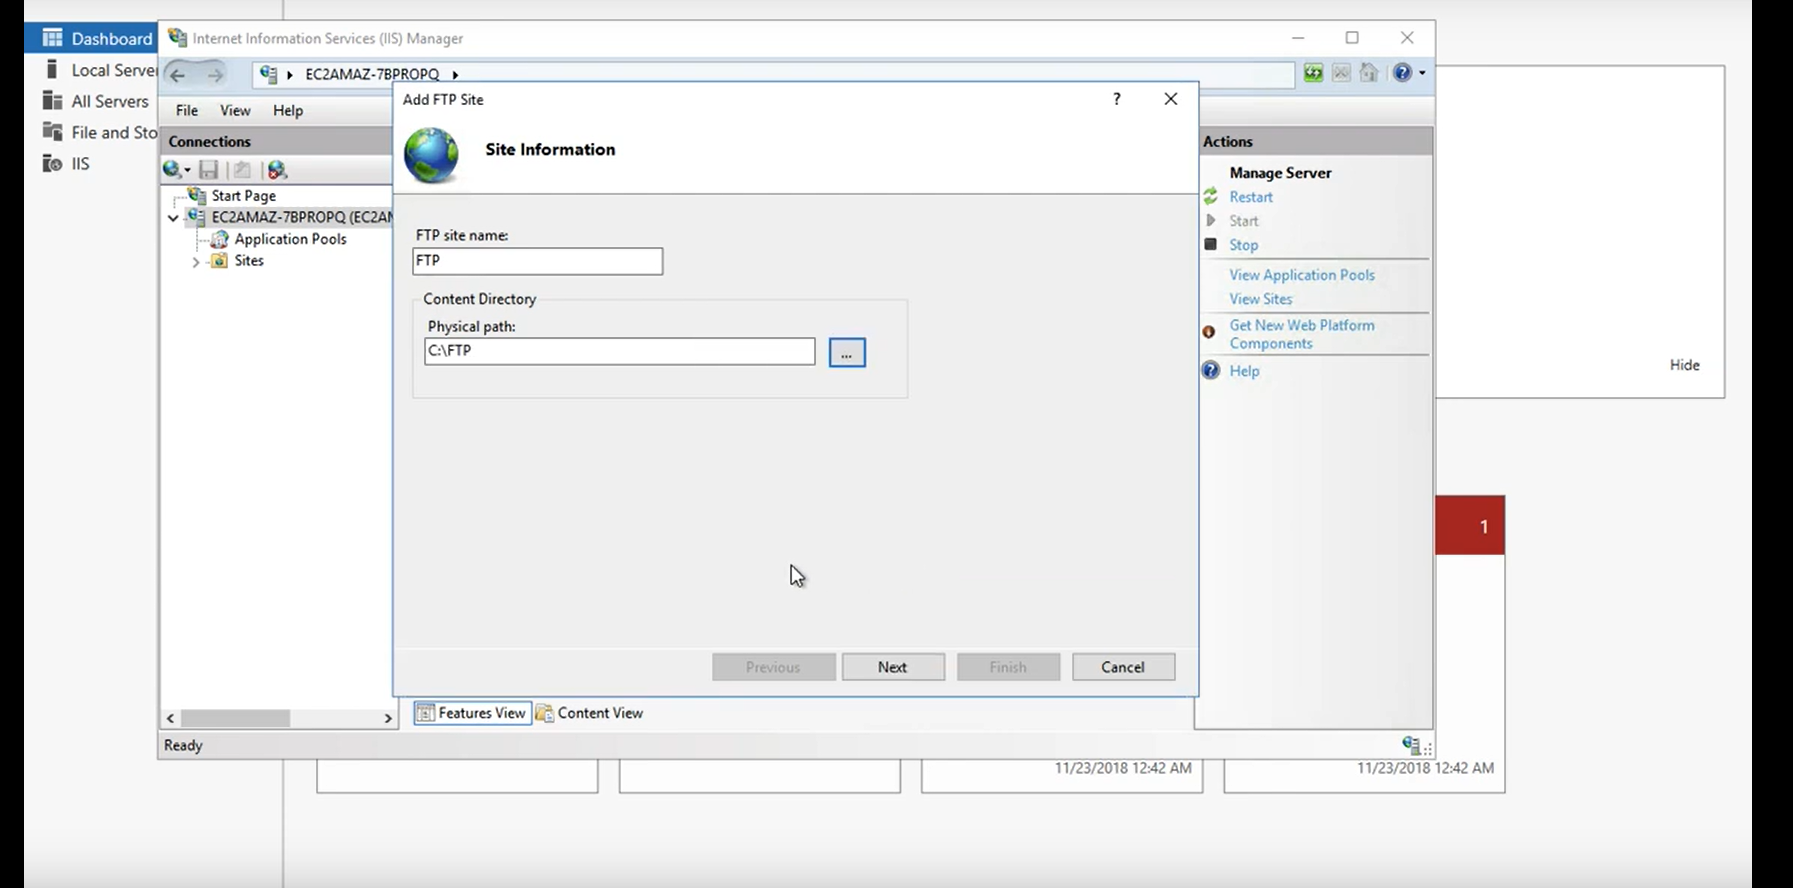Click the blue Help icon in Actions pane
1793x888 pixels.
click(1211, 370)
